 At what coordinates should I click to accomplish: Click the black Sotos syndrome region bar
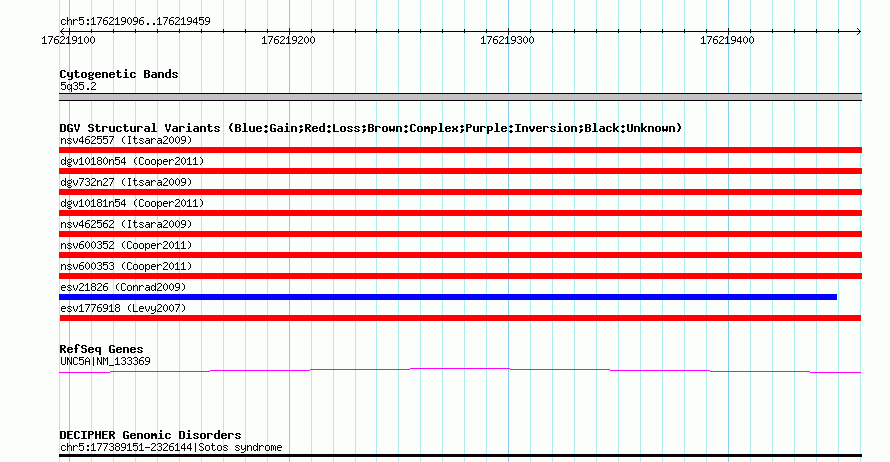(460, 455)
